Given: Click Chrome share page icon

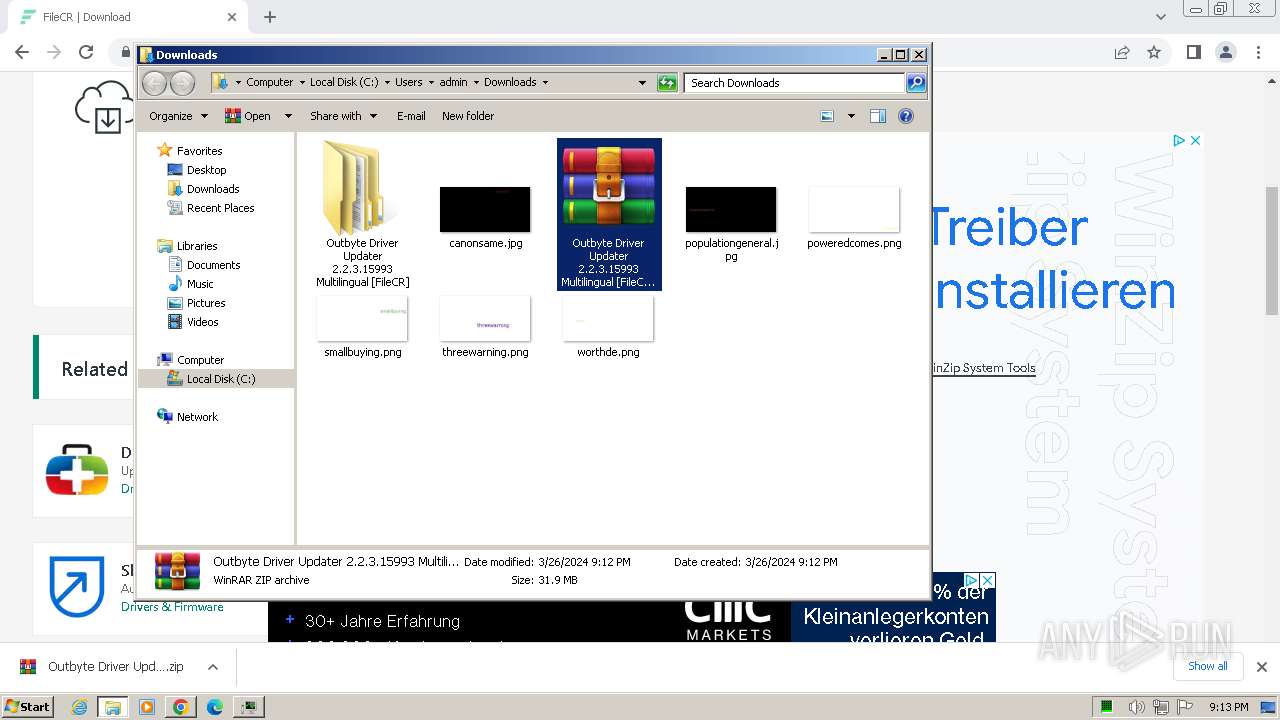Looking at the screenshot, I should click(x=1122, y=52).
